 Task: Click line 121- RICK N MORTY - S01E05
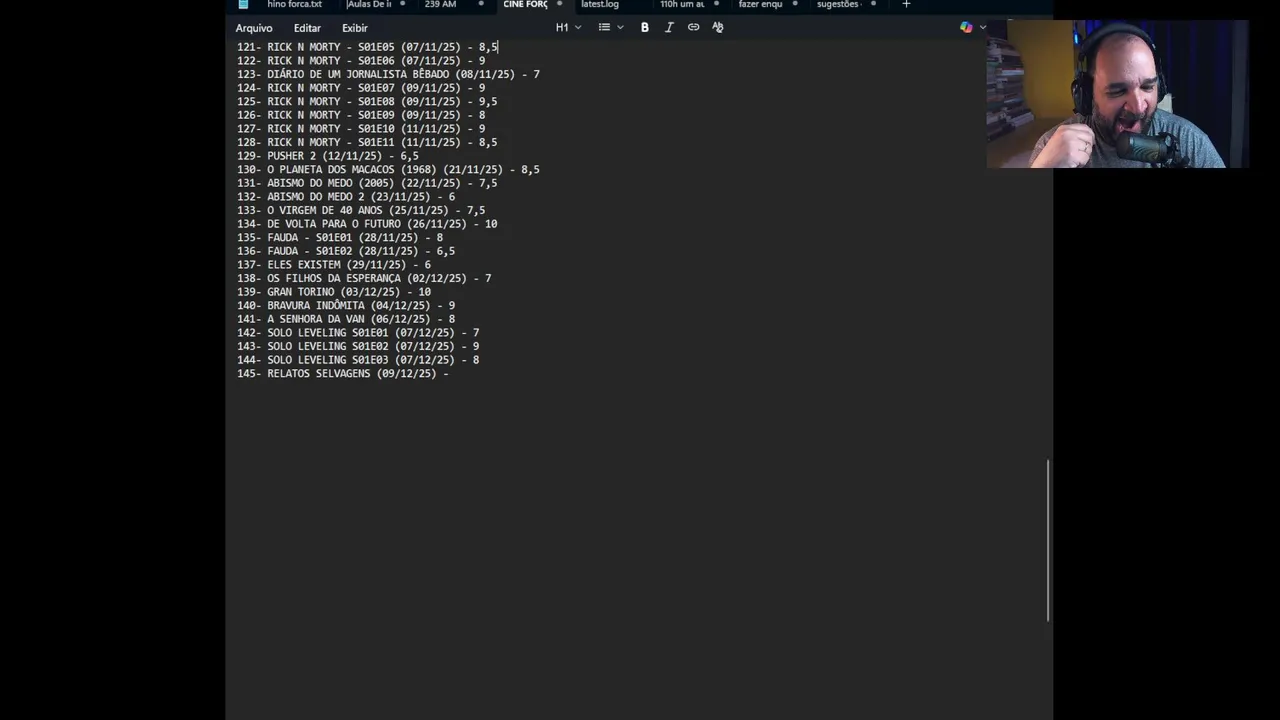coord(367,47)
